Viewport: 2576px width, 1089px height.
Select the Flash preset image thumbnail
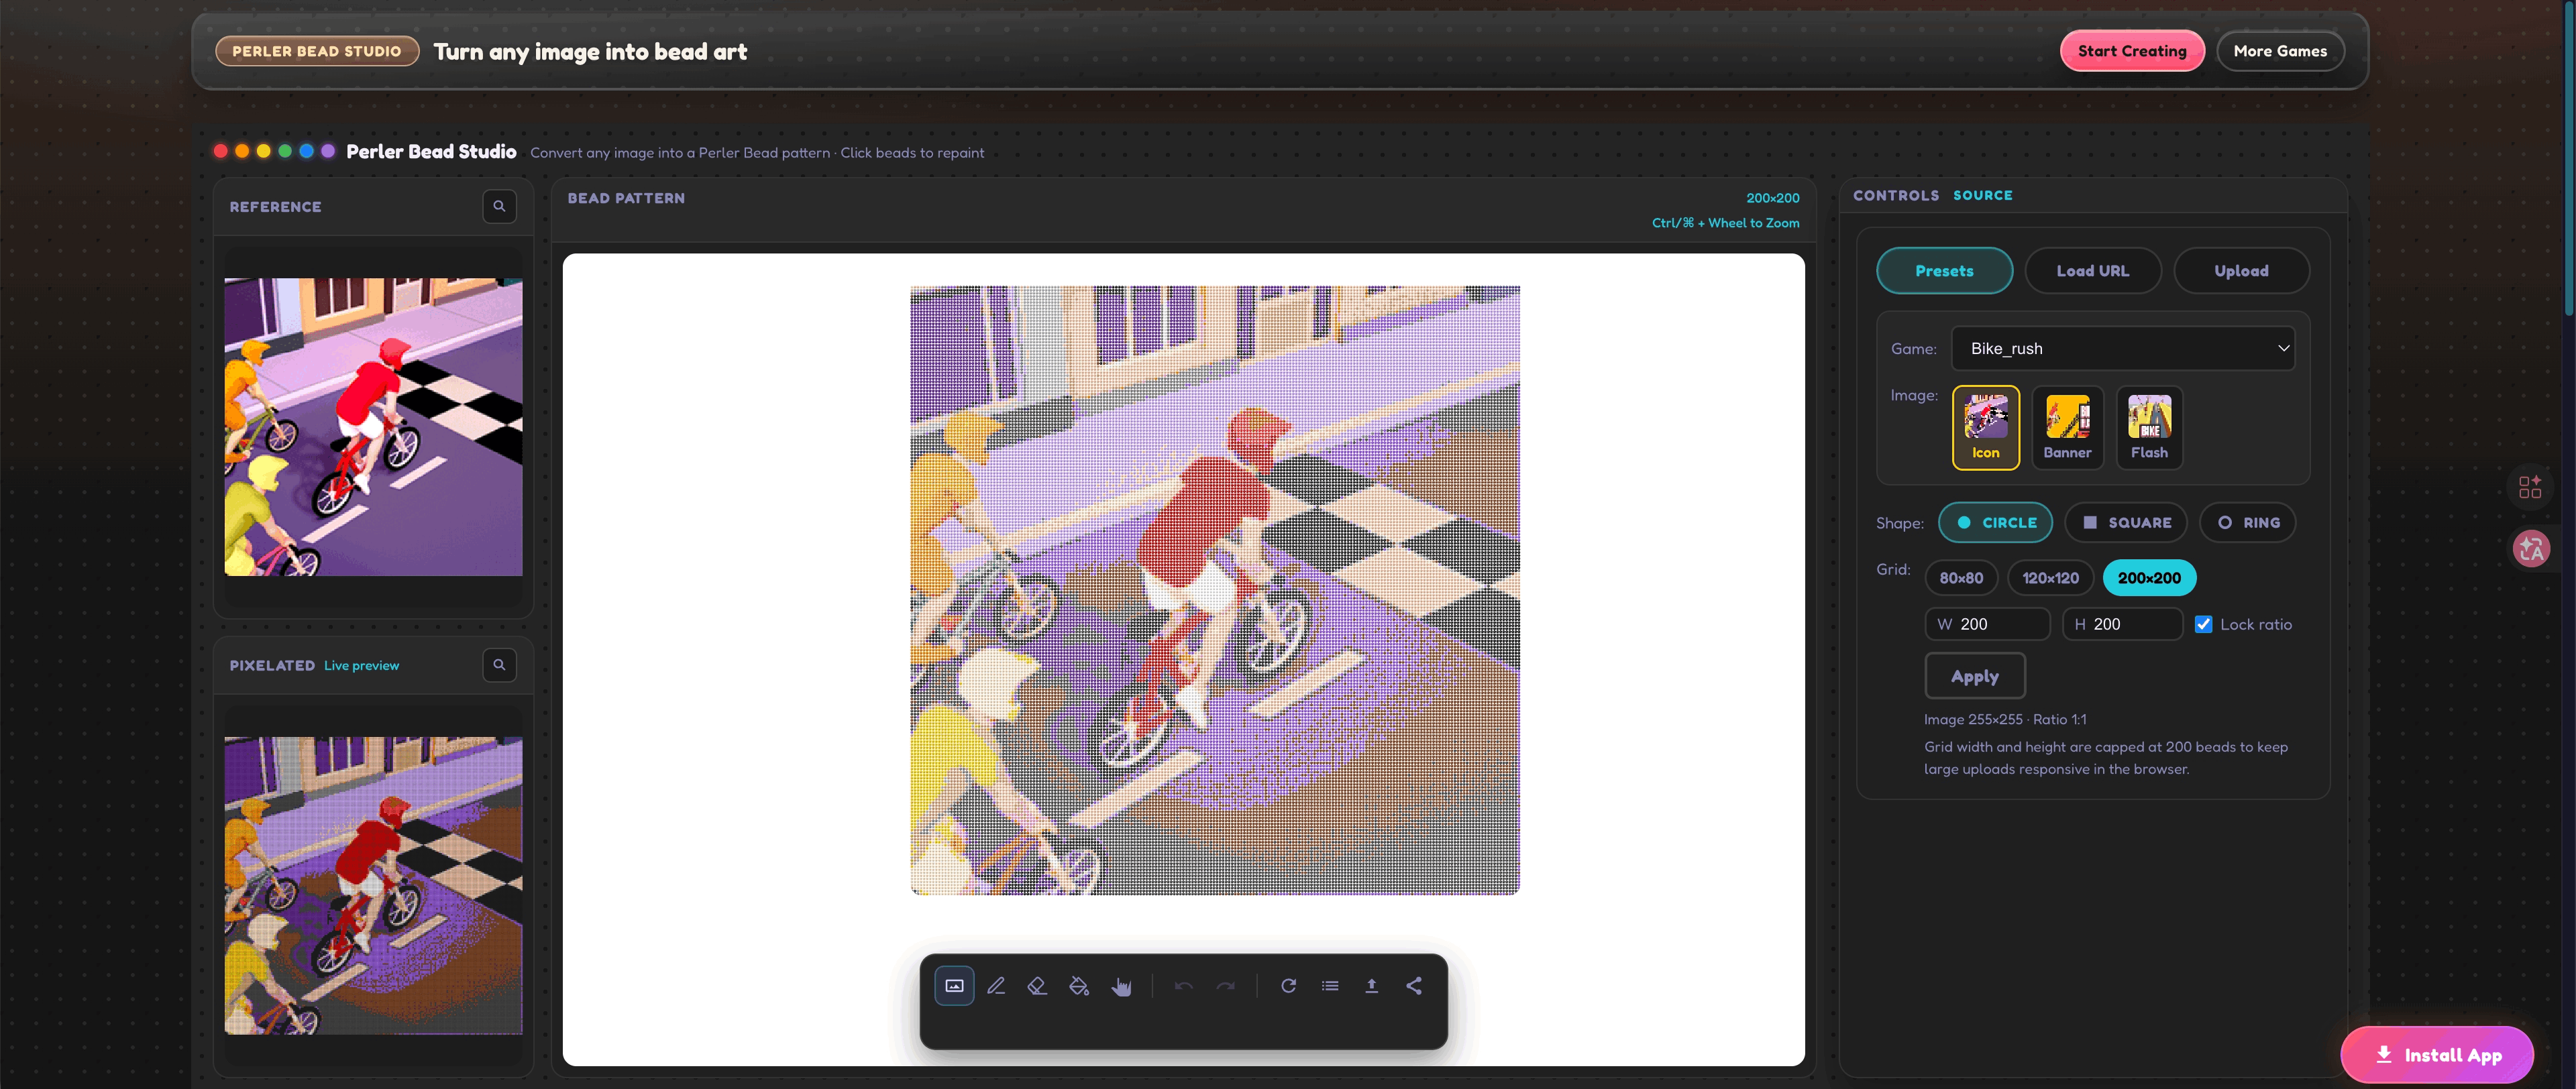click(2149, 427)
